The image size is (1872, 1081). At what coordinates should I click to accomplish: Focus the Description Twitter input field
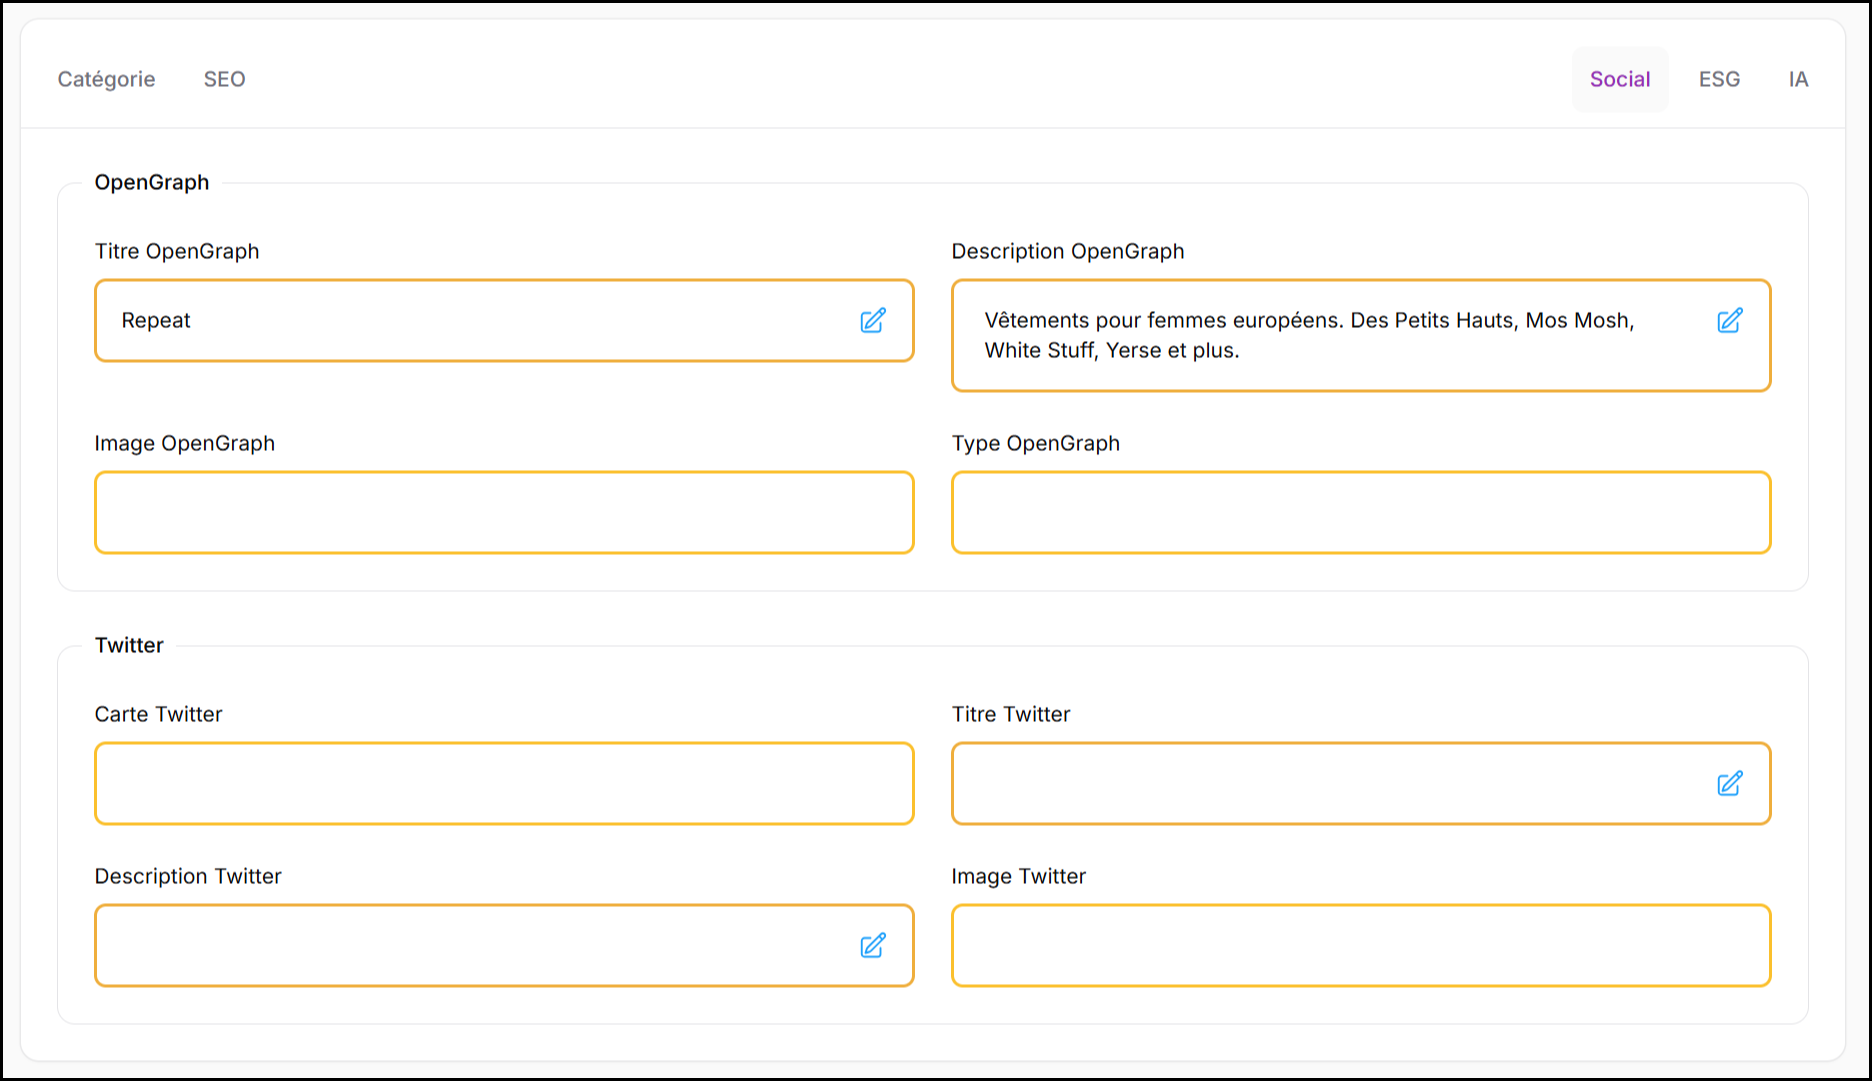point(470,945)
